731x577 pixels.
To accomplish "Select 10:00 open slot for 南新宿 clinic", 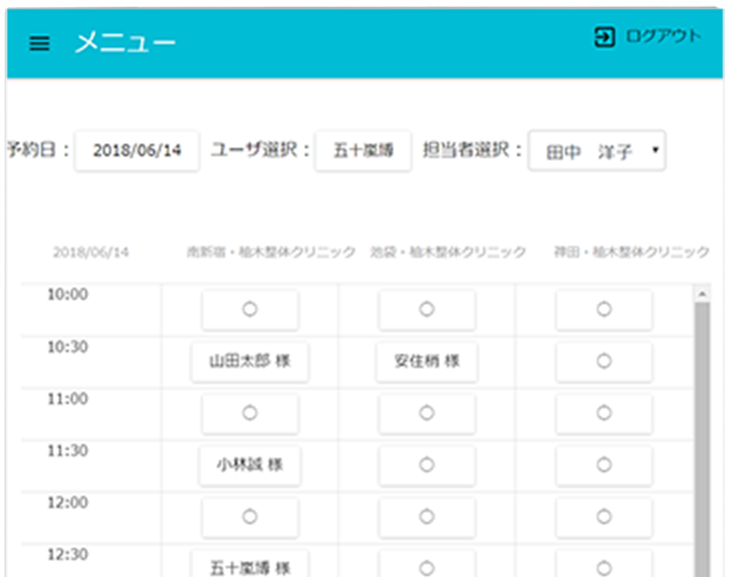I will 250,310.
